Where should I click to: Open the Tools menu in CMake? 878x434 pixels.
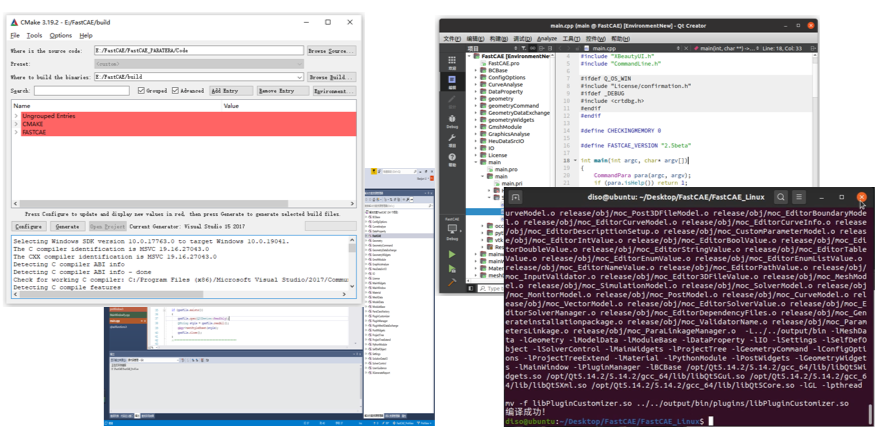[x=34, y=35]
